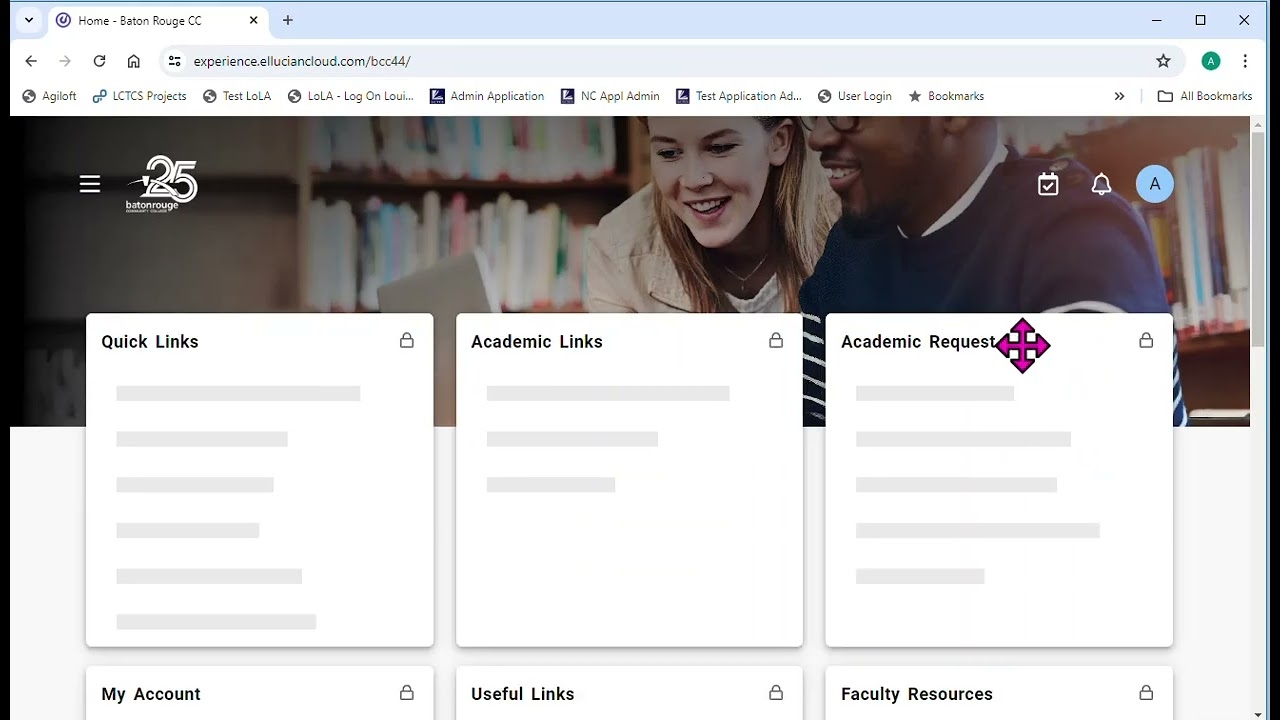Image resolution: width=1280 pixels, height=720 pixels.
Task: Open the calendar check icon
Action: pyautogui.click(x=1048, y=184)
